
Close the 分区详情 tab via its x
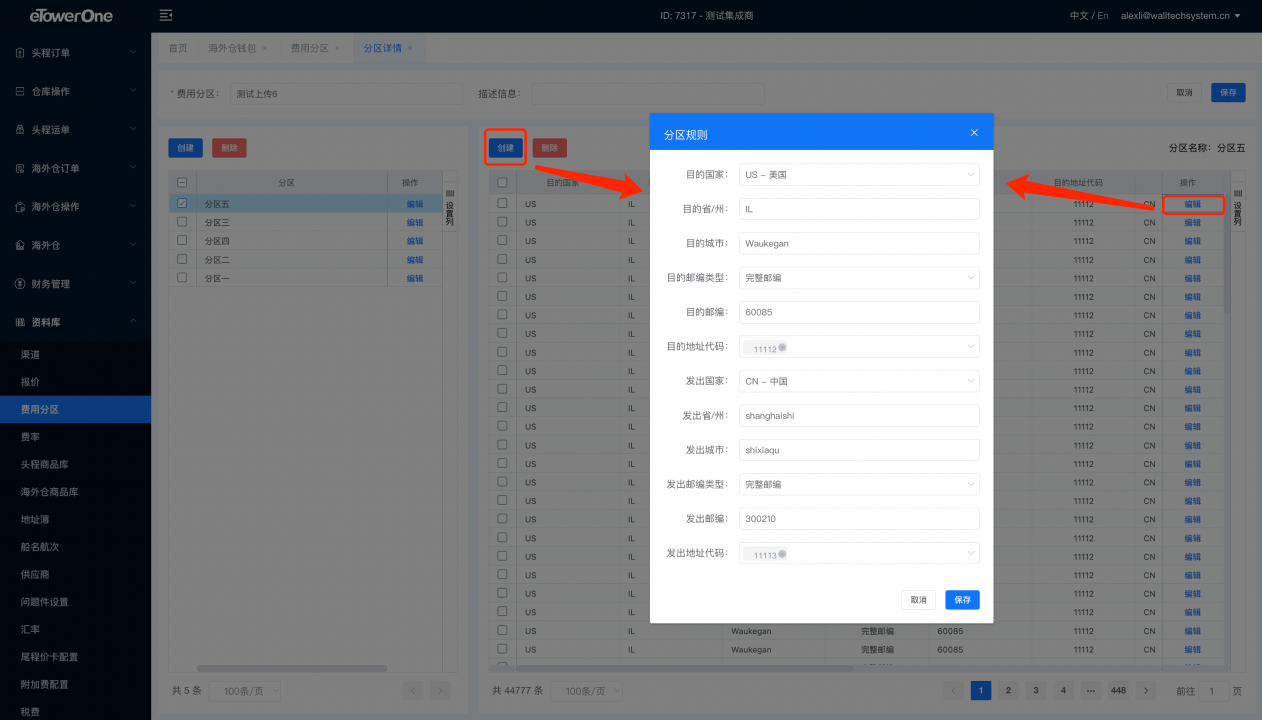(410, 48)
